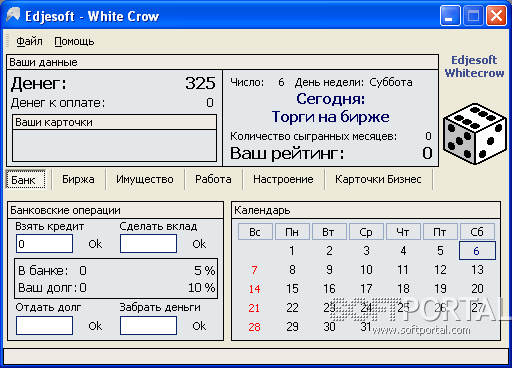Click the 5 % deposit rate
The width and height of the screenshot is (512, 368).
point(205,270)
